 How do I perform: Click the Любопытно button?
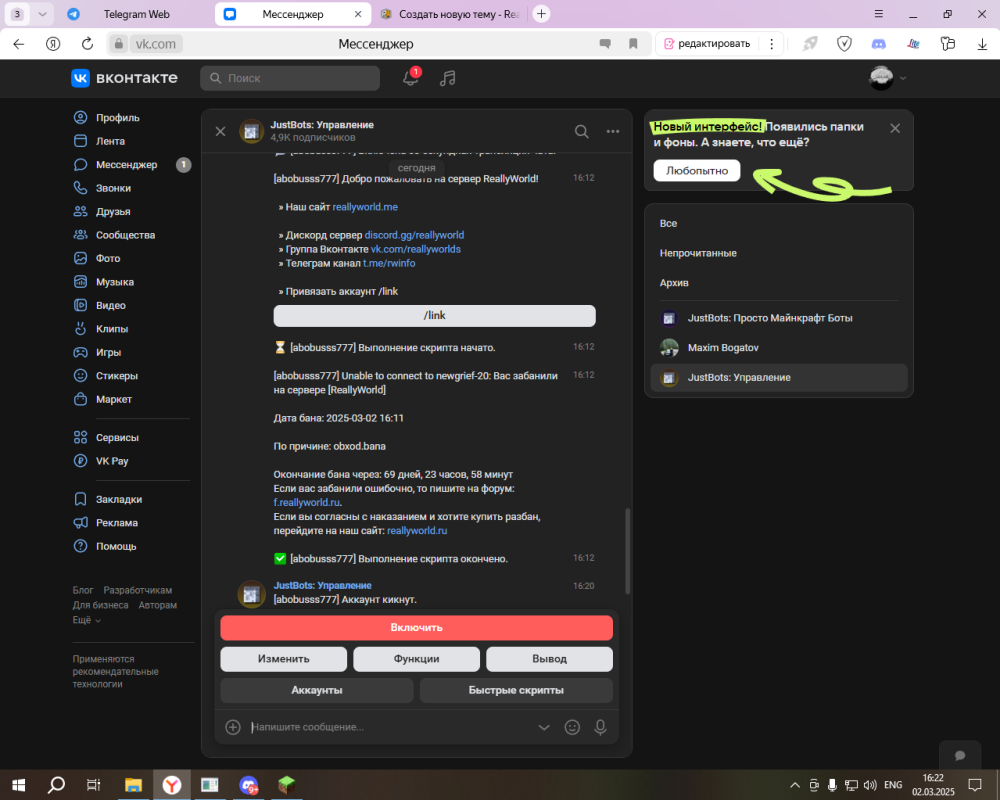[696, 171]
